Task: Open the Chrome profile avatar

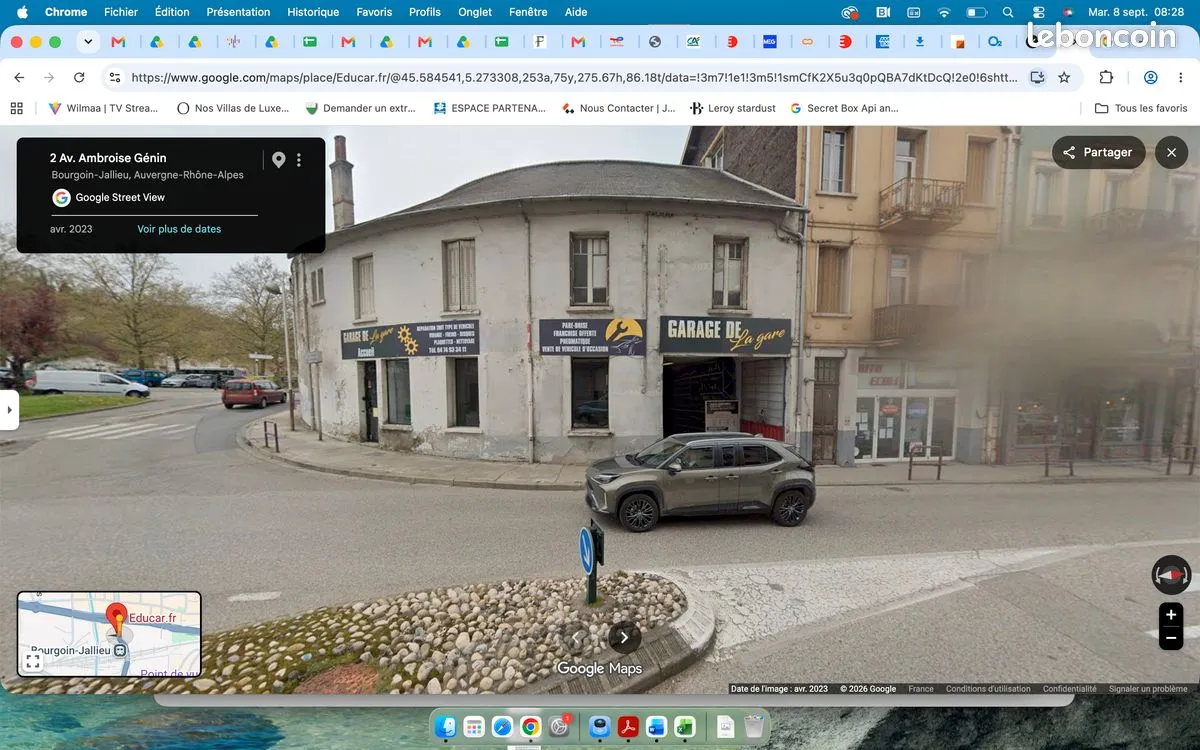Action: [x=1151, y=77]
